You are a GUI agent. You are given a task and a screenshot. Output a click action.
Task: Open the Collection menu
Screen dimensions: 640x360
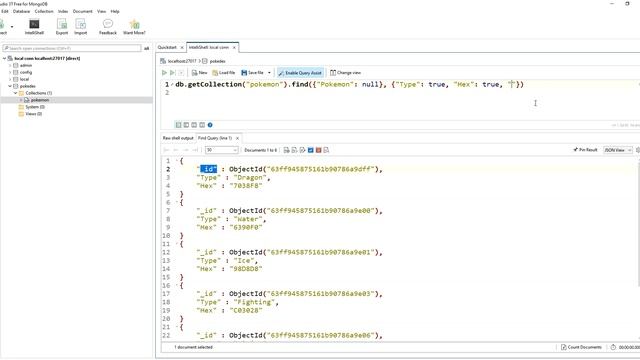[x=44, y=11]
